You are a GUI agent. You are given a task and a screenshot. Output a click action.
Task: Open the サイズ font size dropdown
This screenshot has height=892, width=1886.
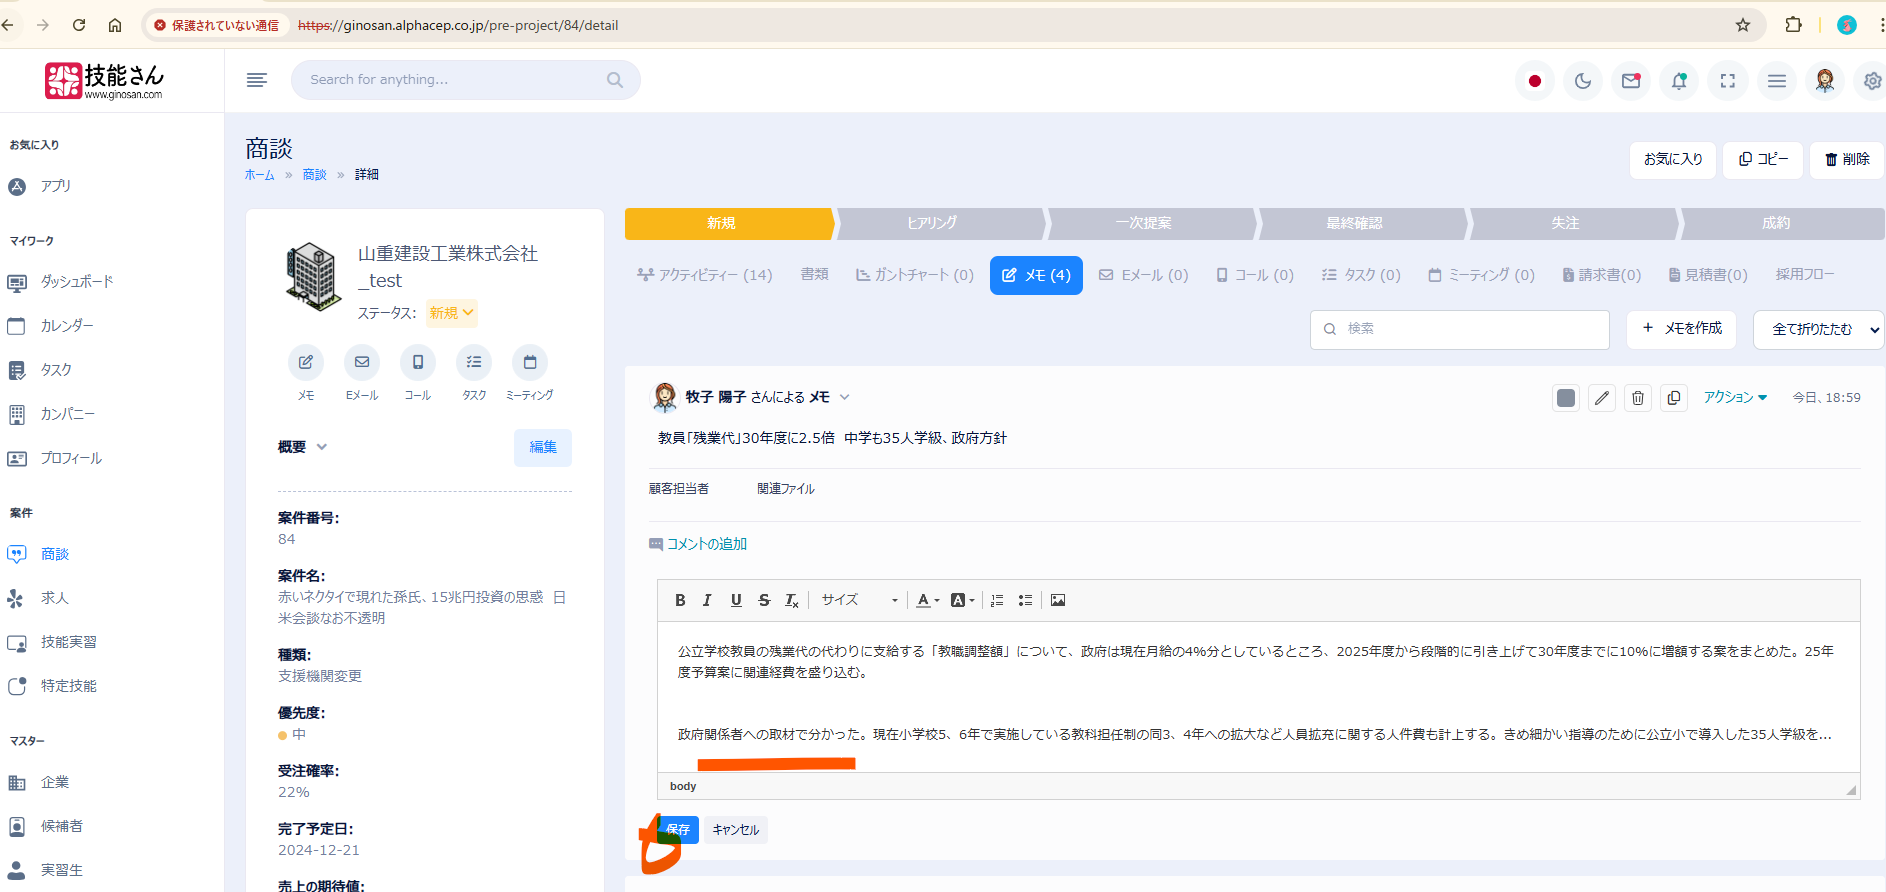[x=859, y=600]
